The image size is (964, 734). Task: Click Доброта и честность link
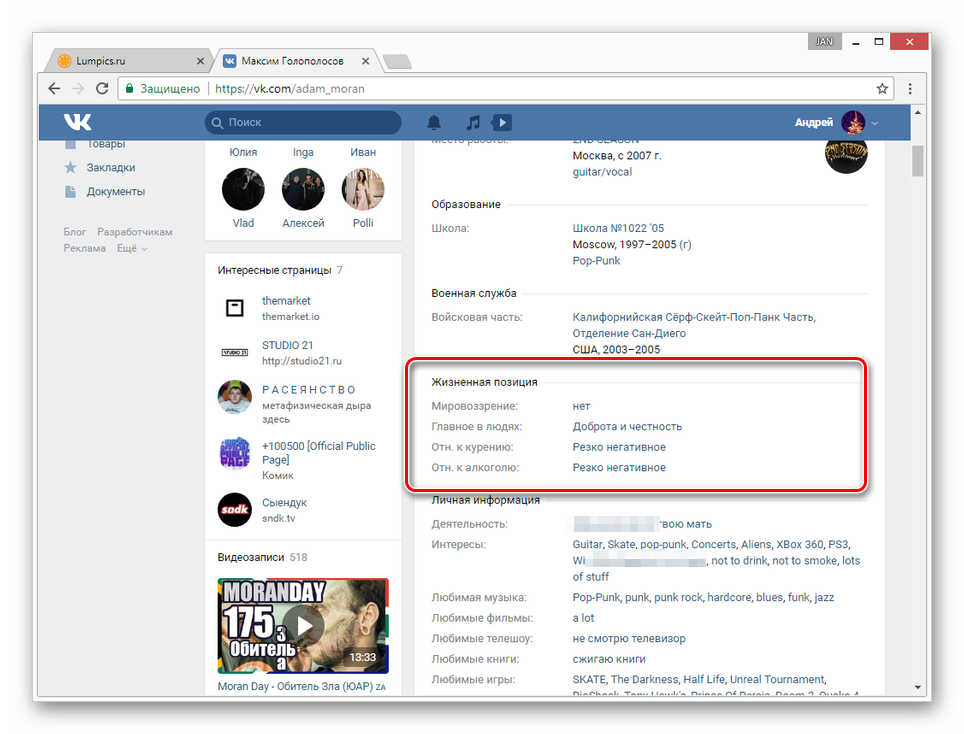(627, 427)
